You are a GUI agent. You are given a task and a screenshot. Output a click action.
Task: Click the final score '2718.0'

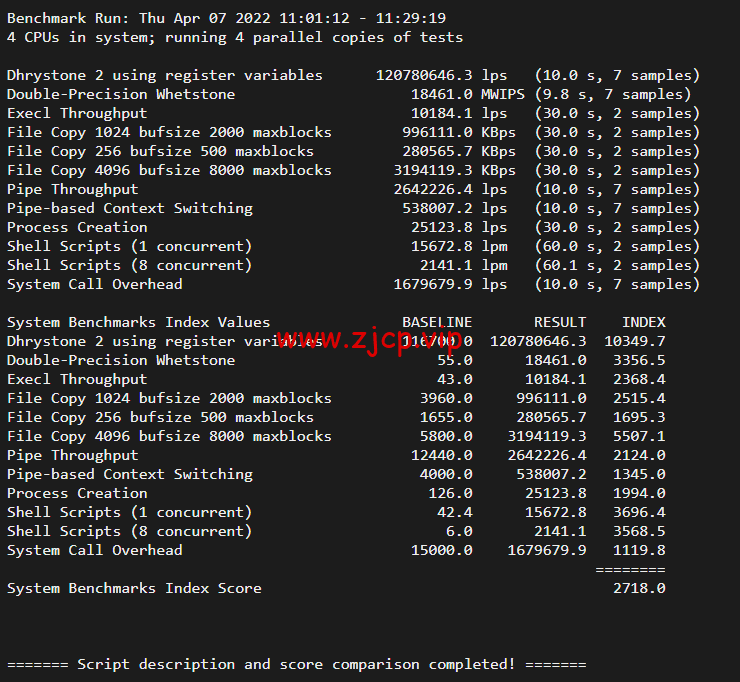(x=639, y=589)
